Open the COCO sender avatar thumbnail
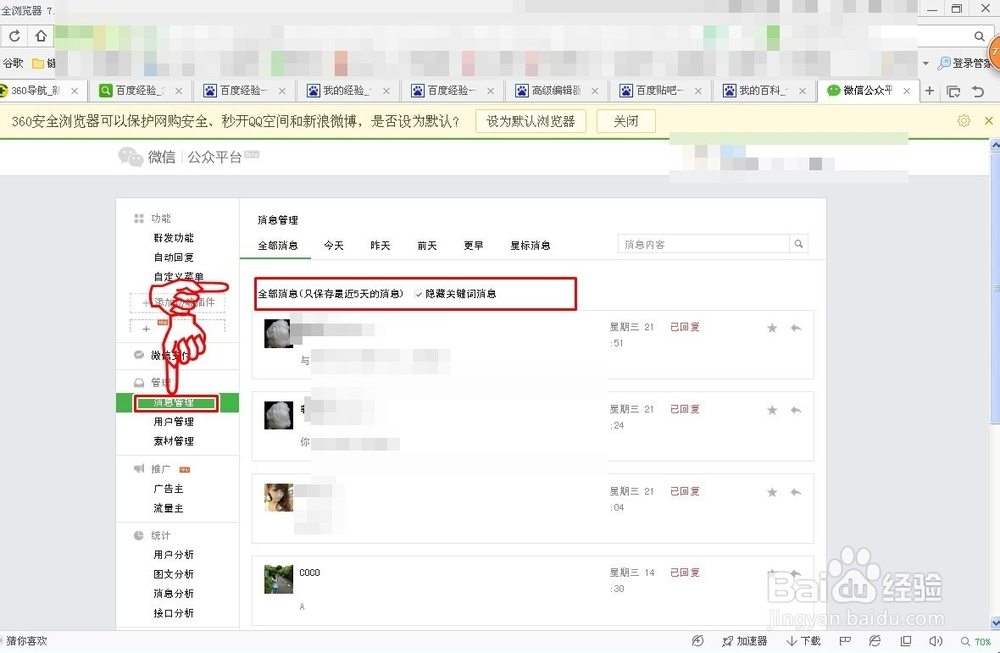 point(279,579)
